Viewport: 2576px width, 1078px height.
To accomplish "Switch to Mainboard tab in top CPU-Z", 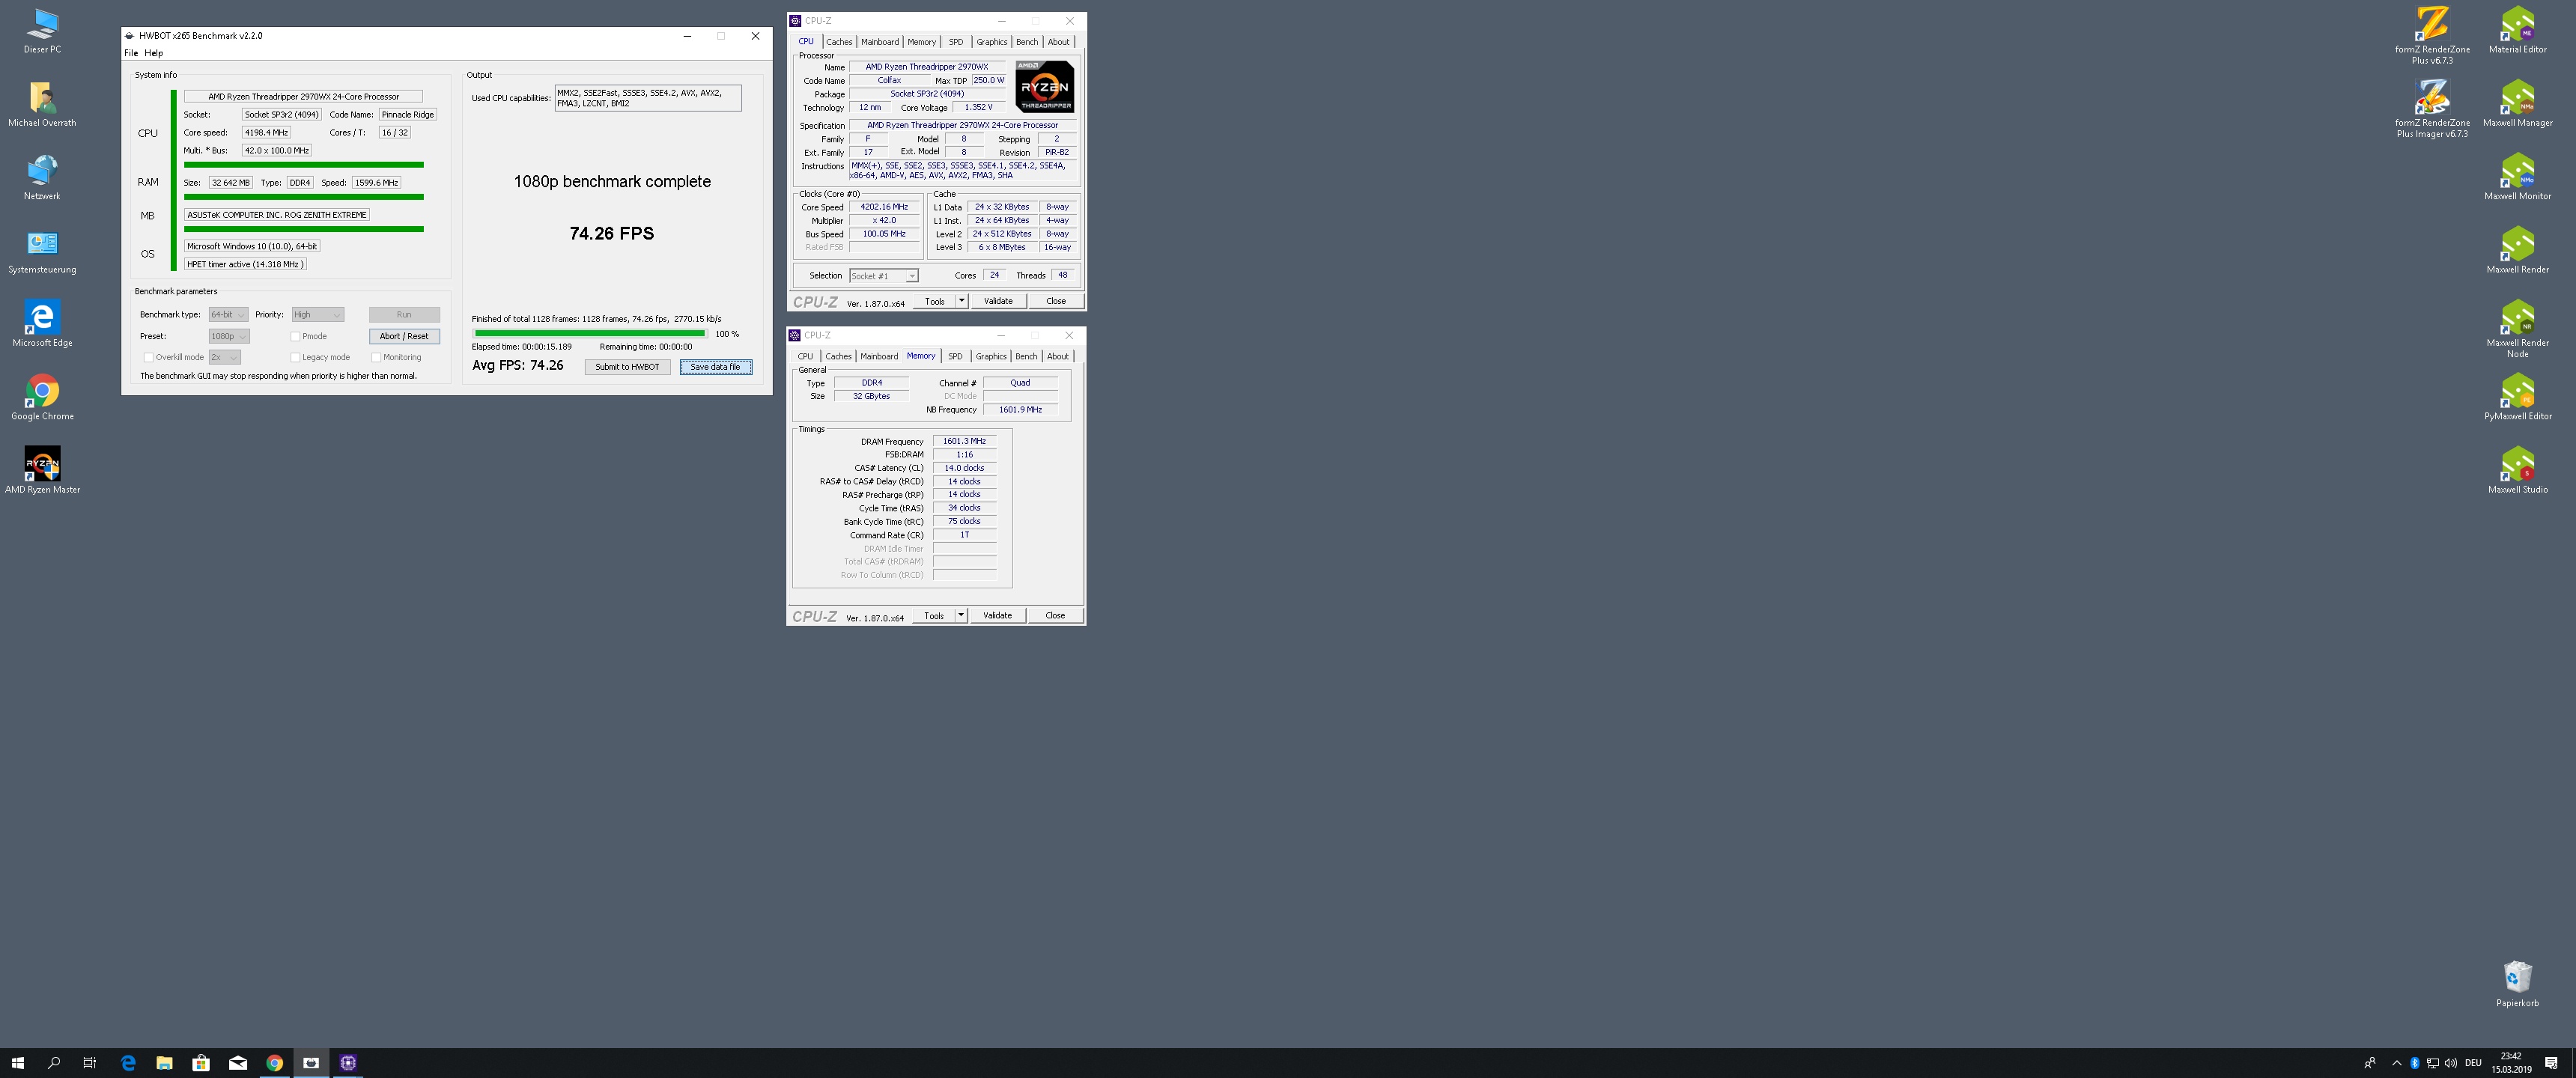I will pyautogui.click(x=880, y=42).
